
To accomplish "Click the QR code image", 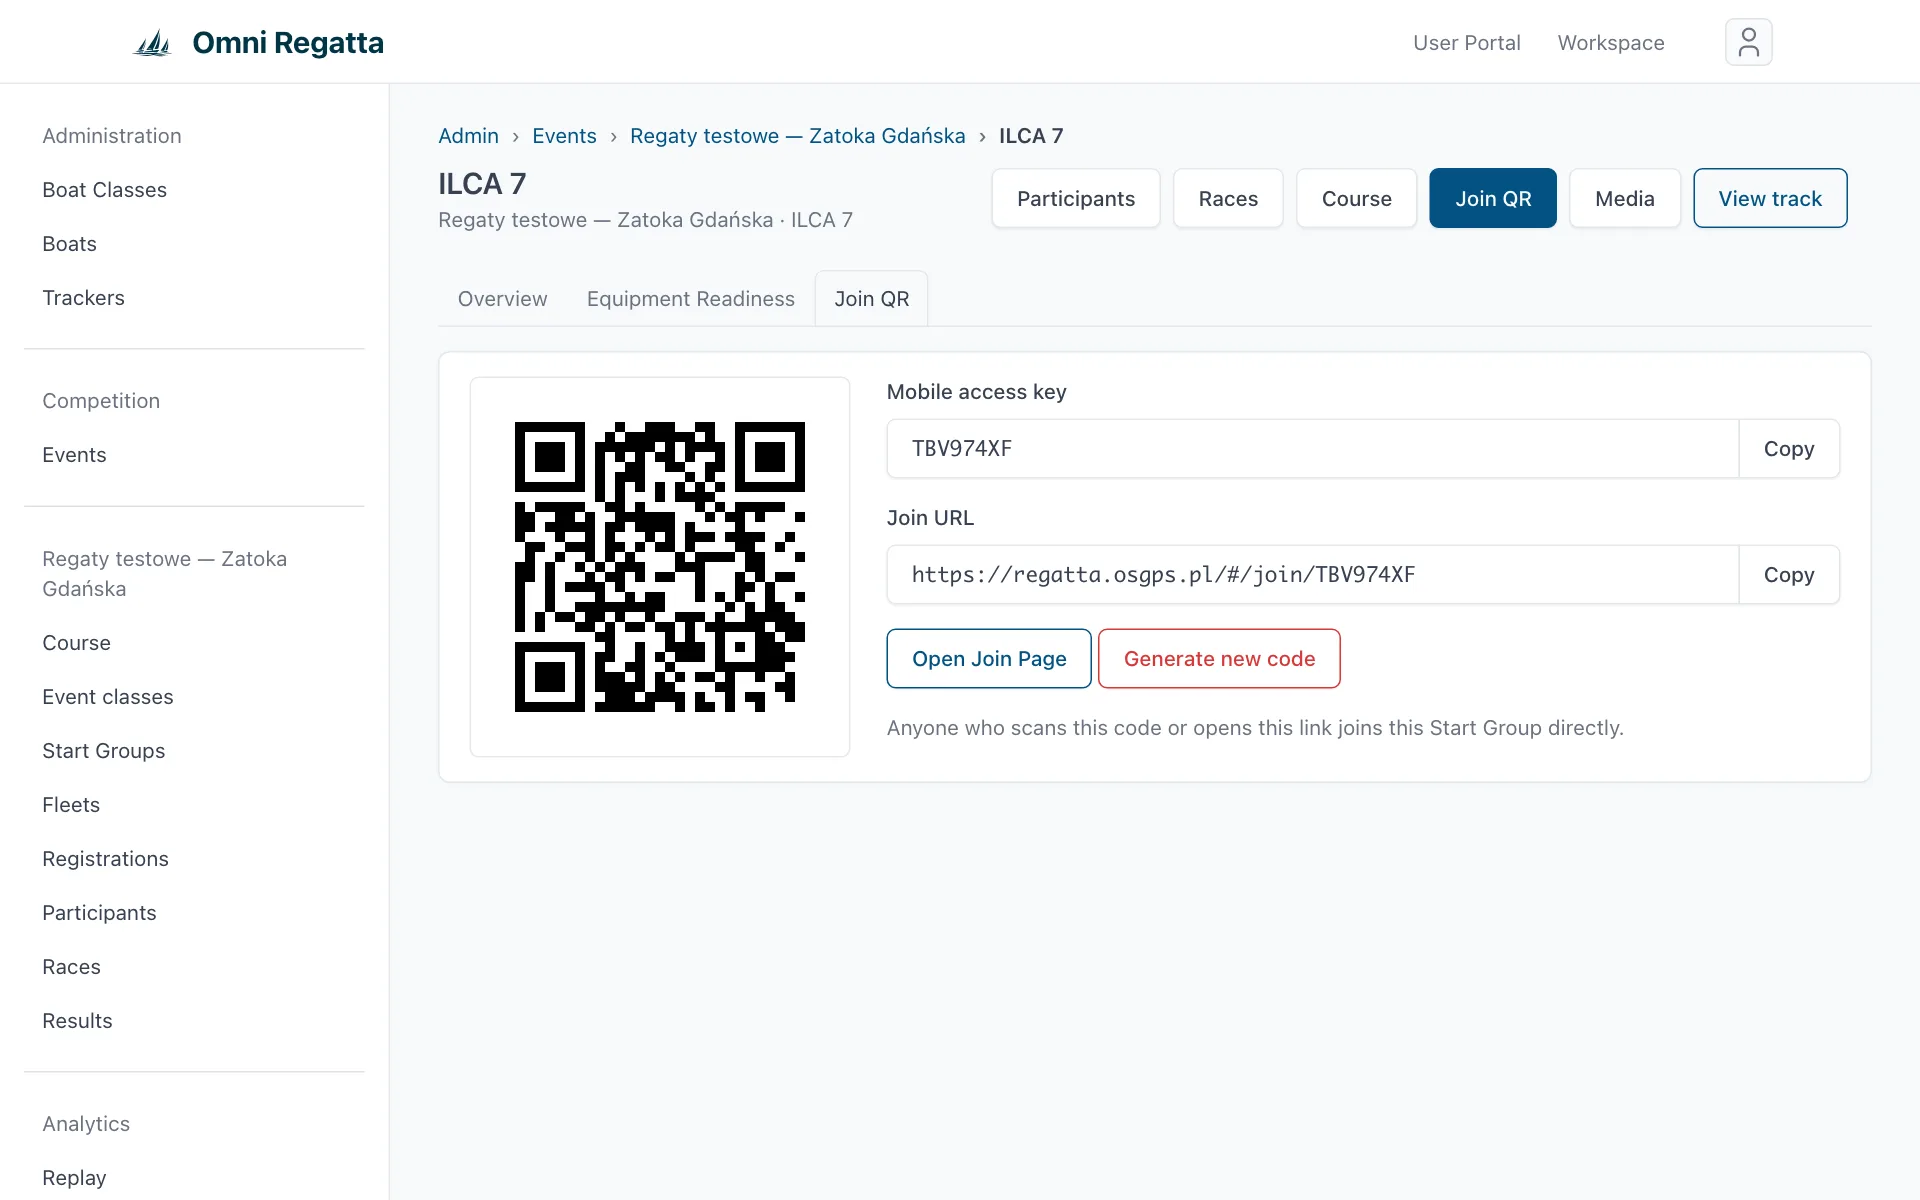I will point(660,567).
